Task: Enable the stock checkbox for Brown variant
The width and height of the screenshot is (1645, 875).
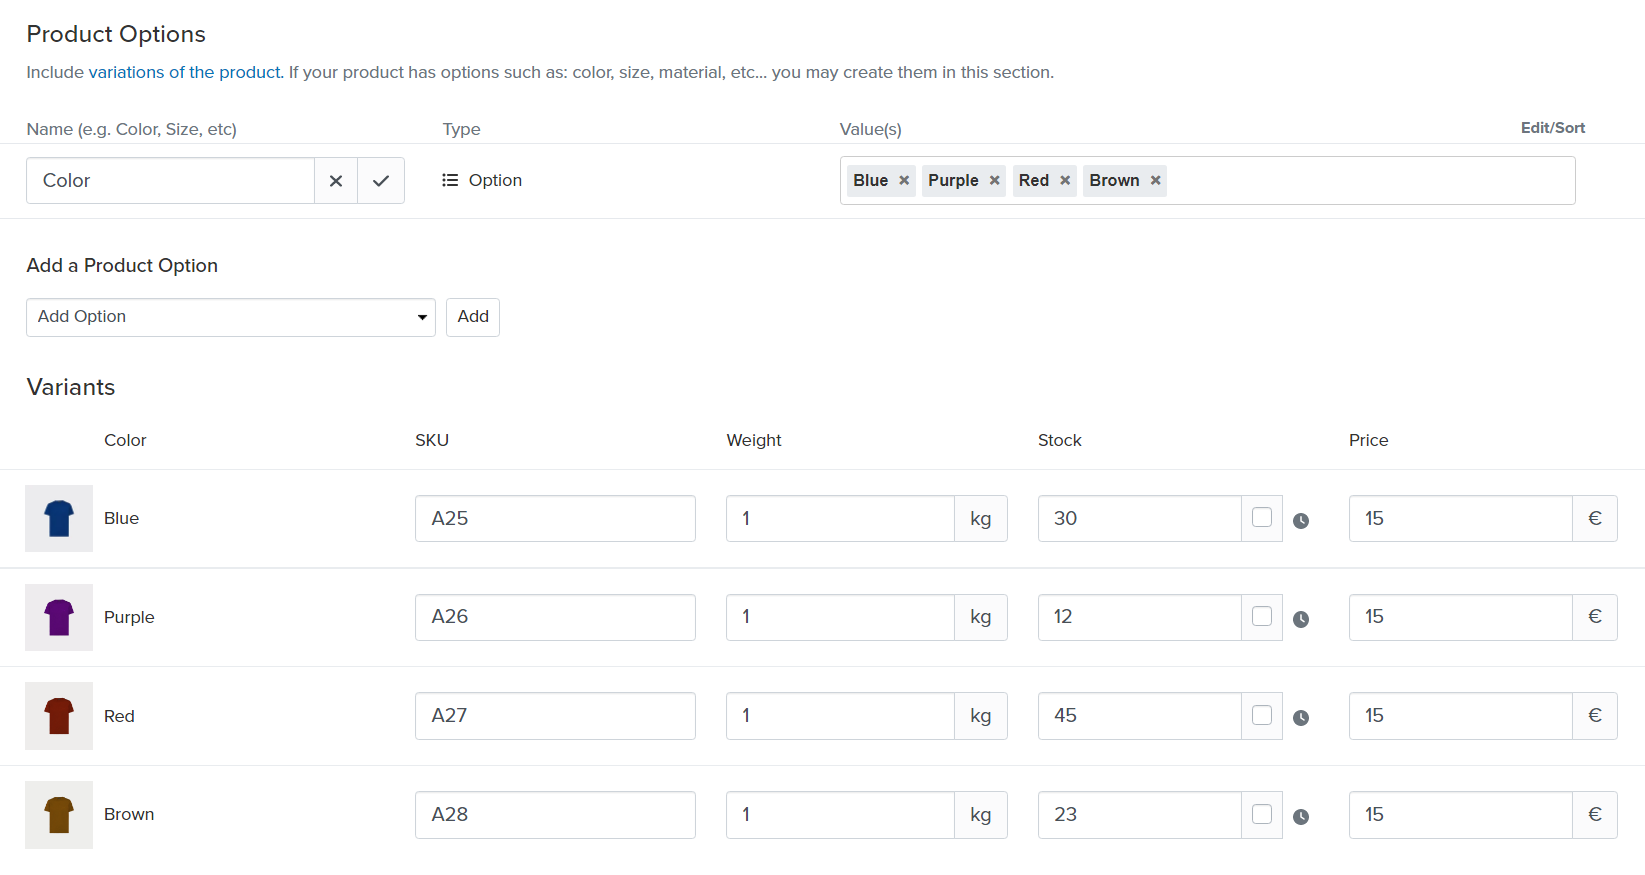Action: [x=1262, y=815]
